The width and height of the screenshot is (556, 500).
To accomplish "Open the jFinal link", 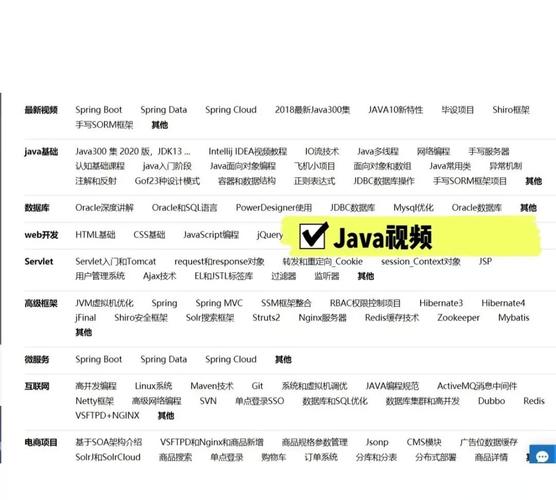I will pyautogui.click(x=85, y=318).
